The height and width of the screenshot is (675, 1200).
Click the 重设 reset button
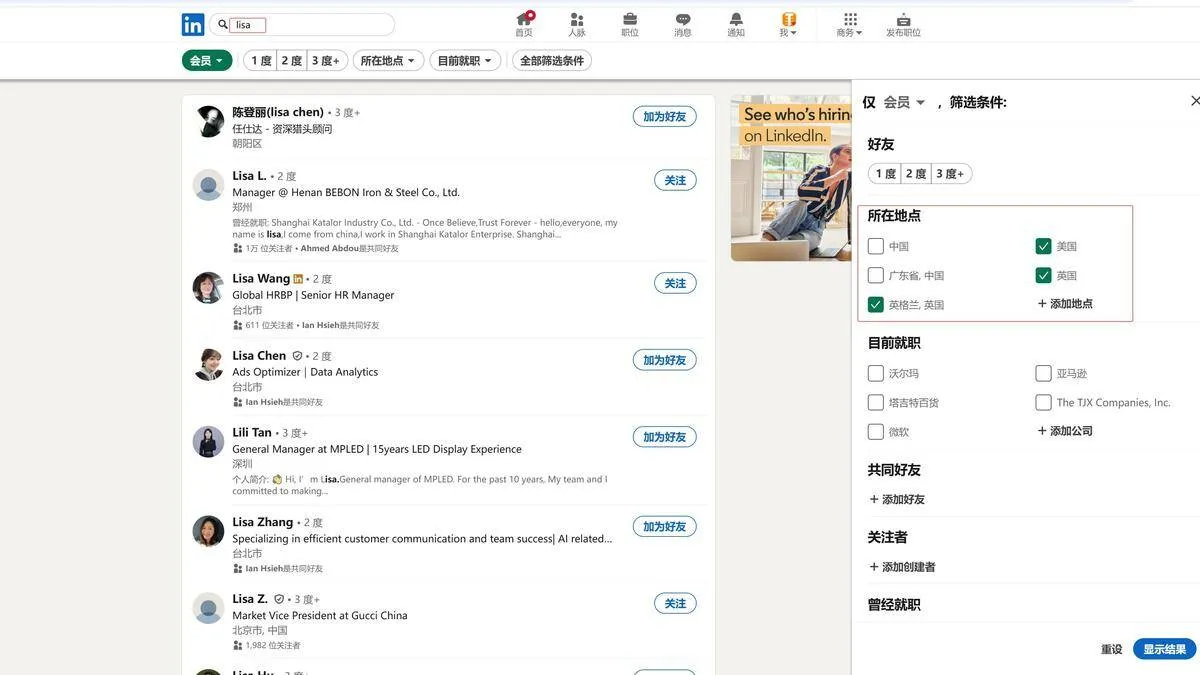tap(1112, 650)
